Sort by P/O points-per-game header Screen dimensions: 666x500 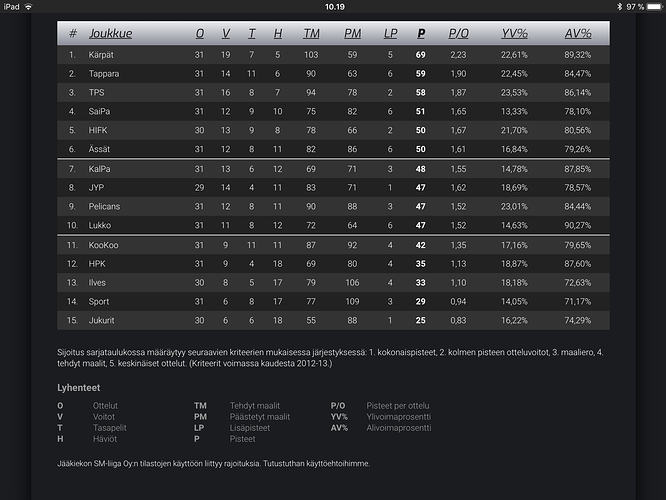coord(459,33)
